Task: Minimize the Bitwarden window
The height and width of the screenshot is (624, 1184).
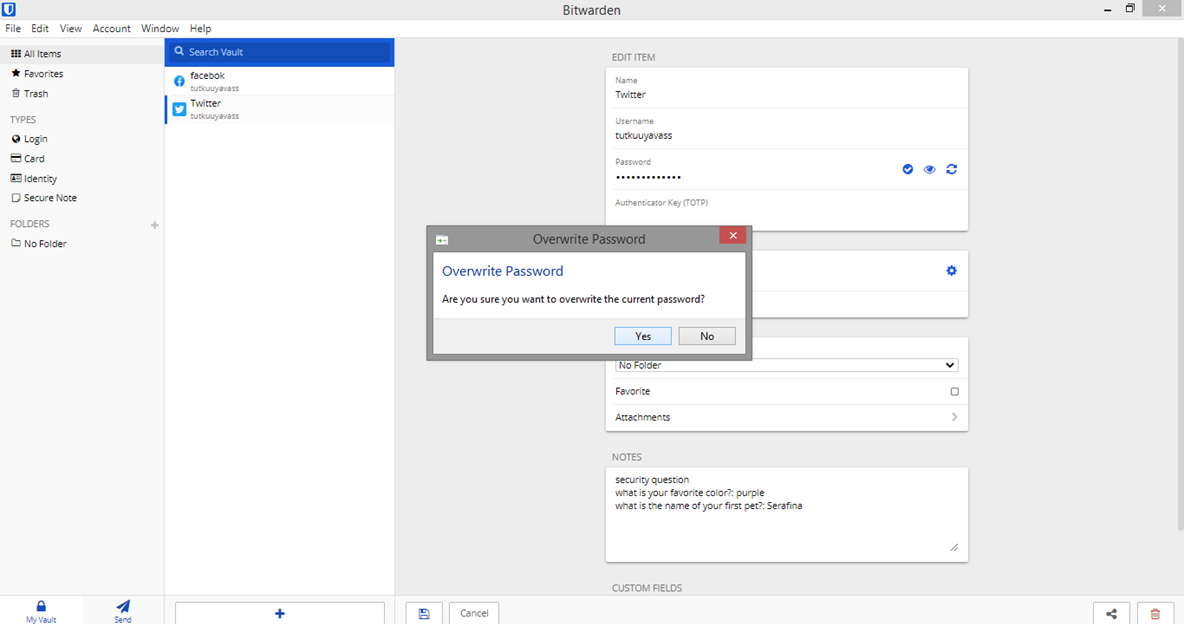Action: pyautogui.click(x=1107, y=9)
